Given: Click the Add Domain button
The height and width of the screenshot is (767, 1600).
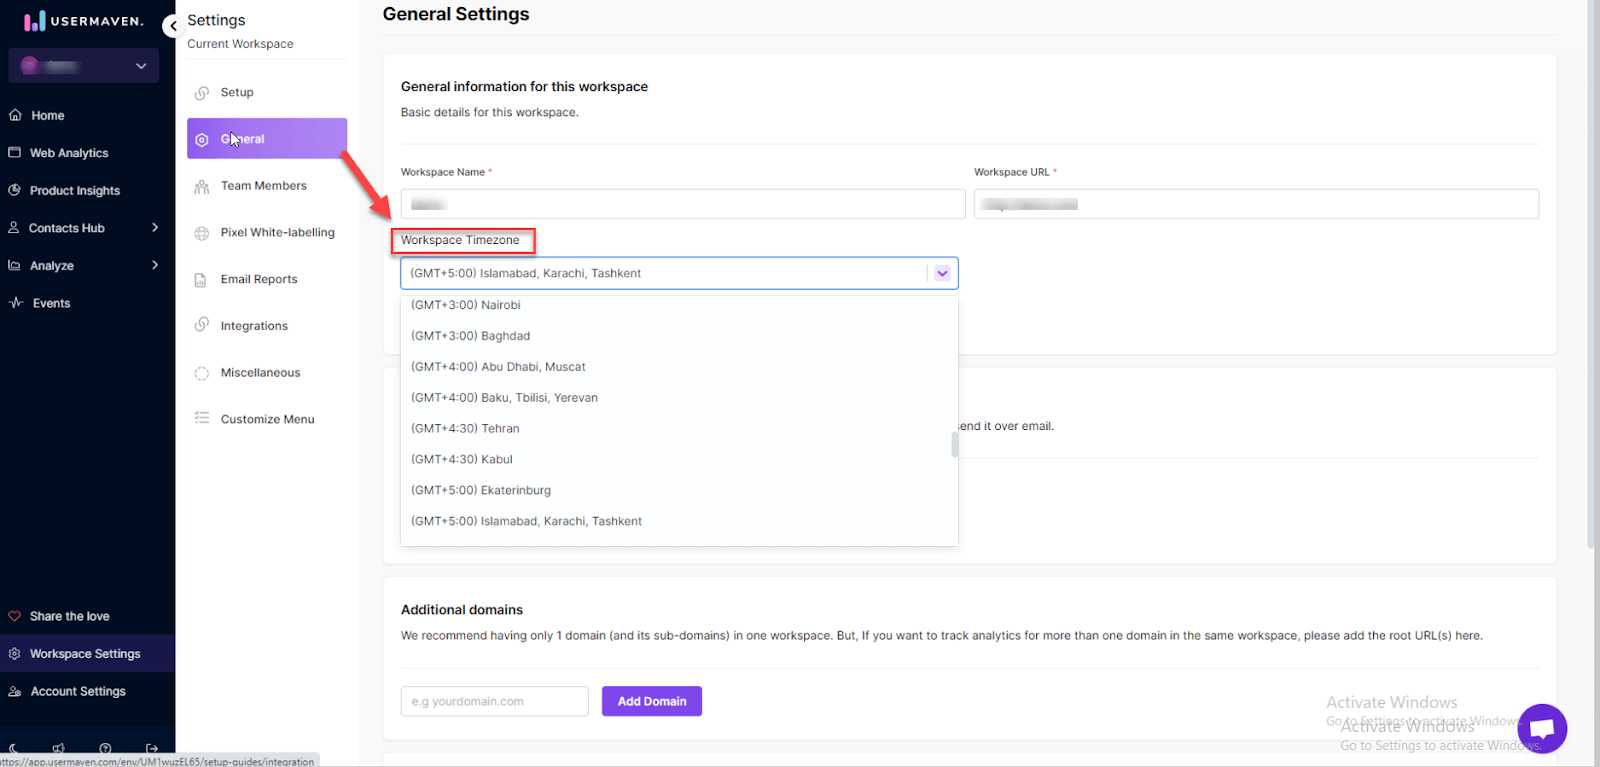Looking at the screenshot, I should [652, 701].
